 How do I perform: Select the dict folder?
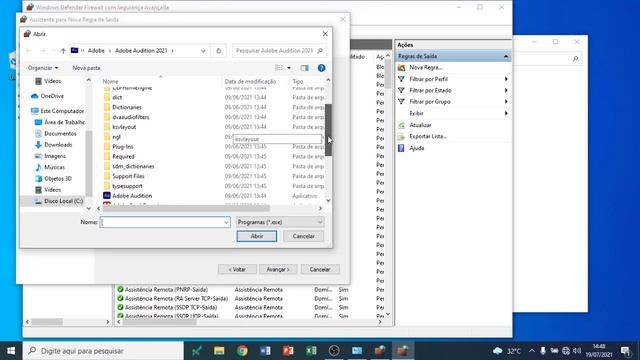pos(117,97)
